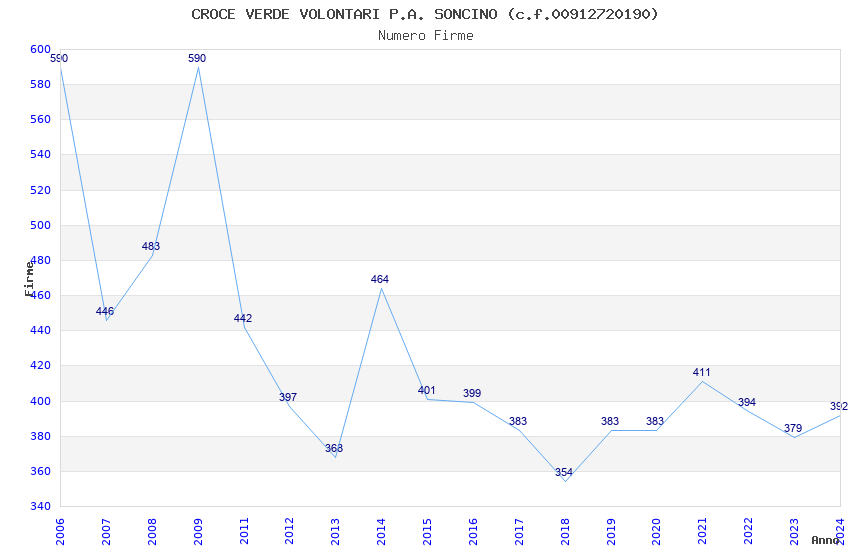Click the 540 tick on the y-axis

click(x=40, y=154)
